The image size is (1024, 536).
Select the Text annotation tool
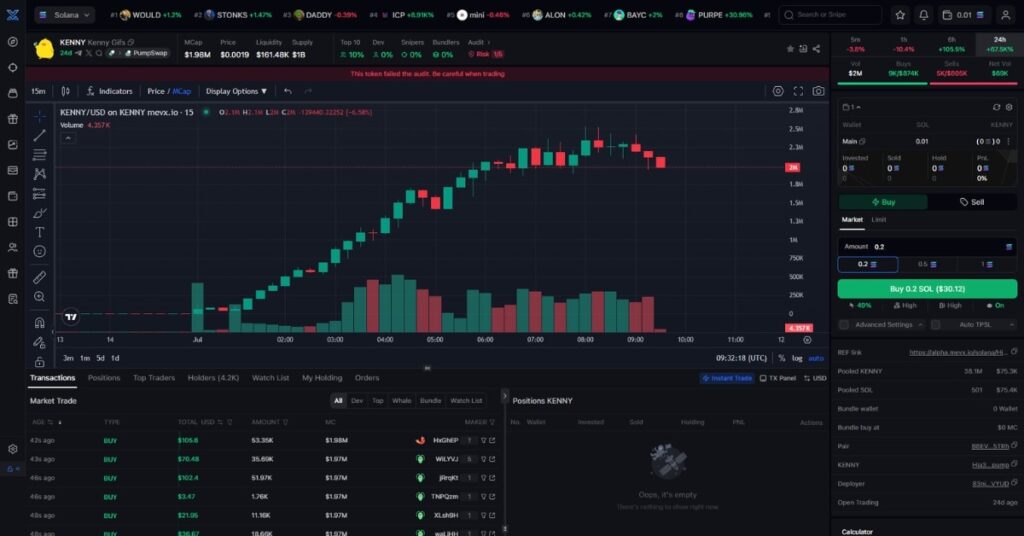pos(40,232)
